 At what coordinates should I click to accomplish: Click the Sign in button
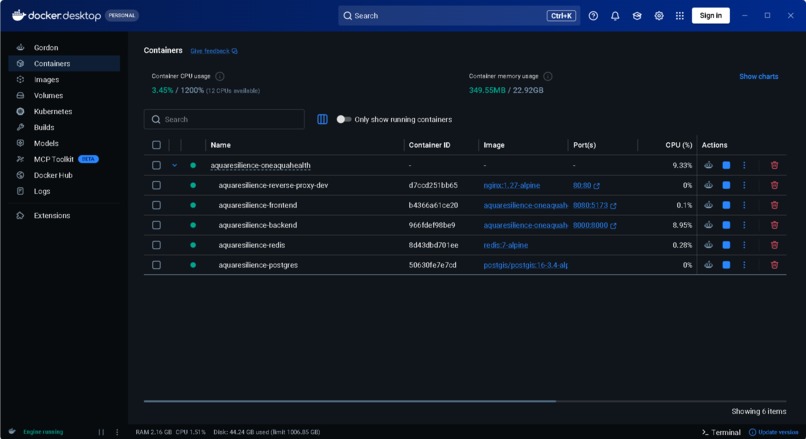(x=710, y=15)
